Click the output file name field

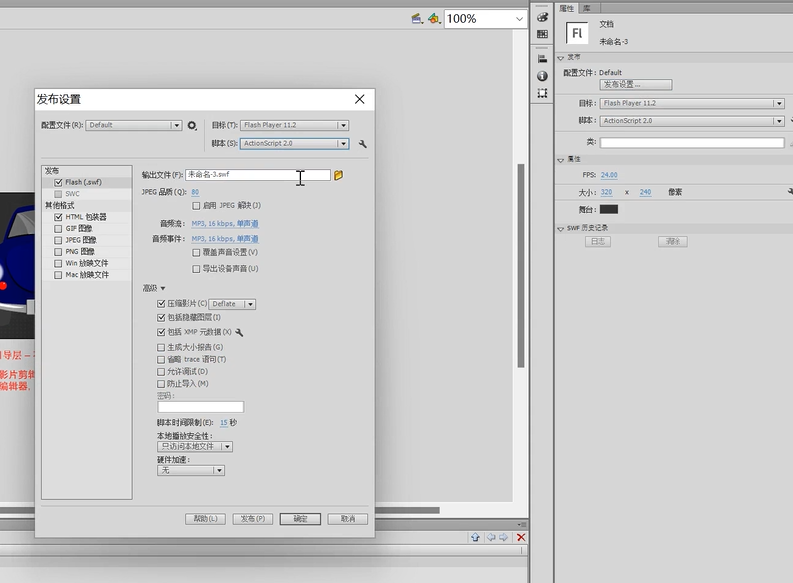click(x=258, y=175)
